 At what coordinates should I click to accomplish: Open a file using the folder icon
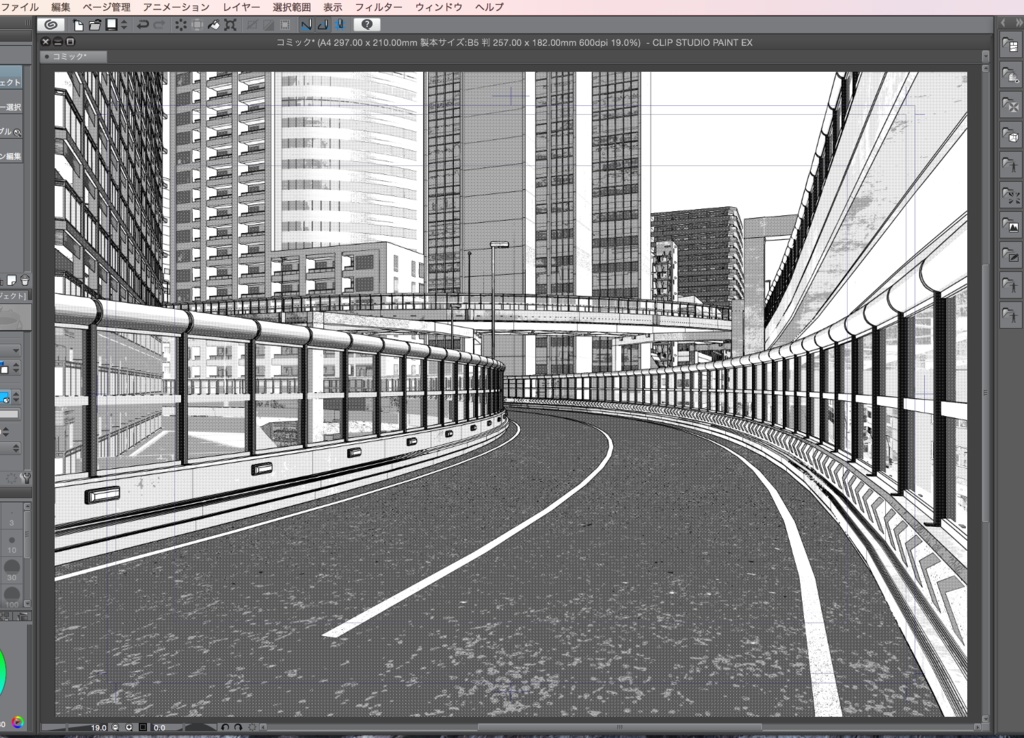94,22
